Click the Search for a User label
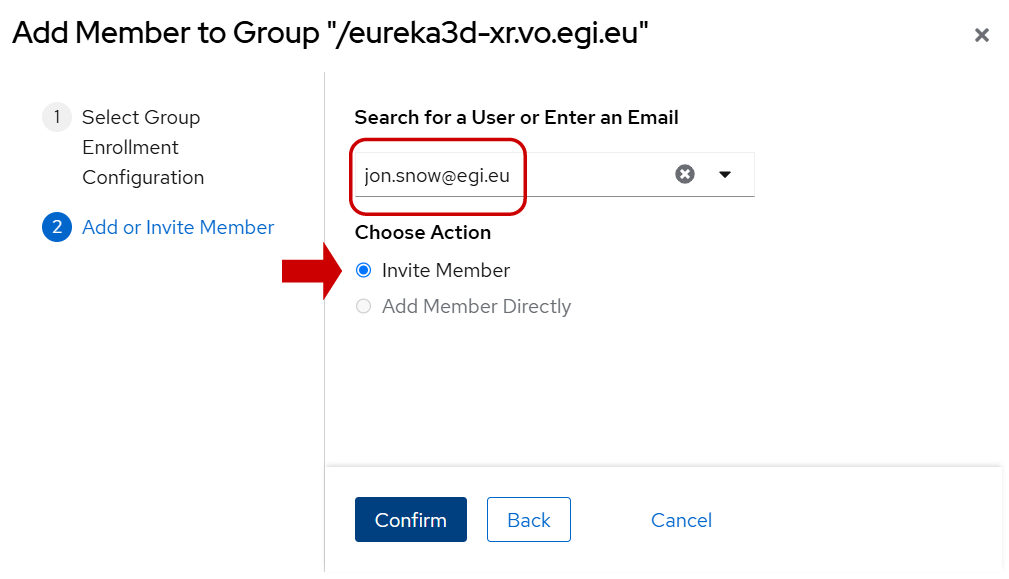 (516, 117)
